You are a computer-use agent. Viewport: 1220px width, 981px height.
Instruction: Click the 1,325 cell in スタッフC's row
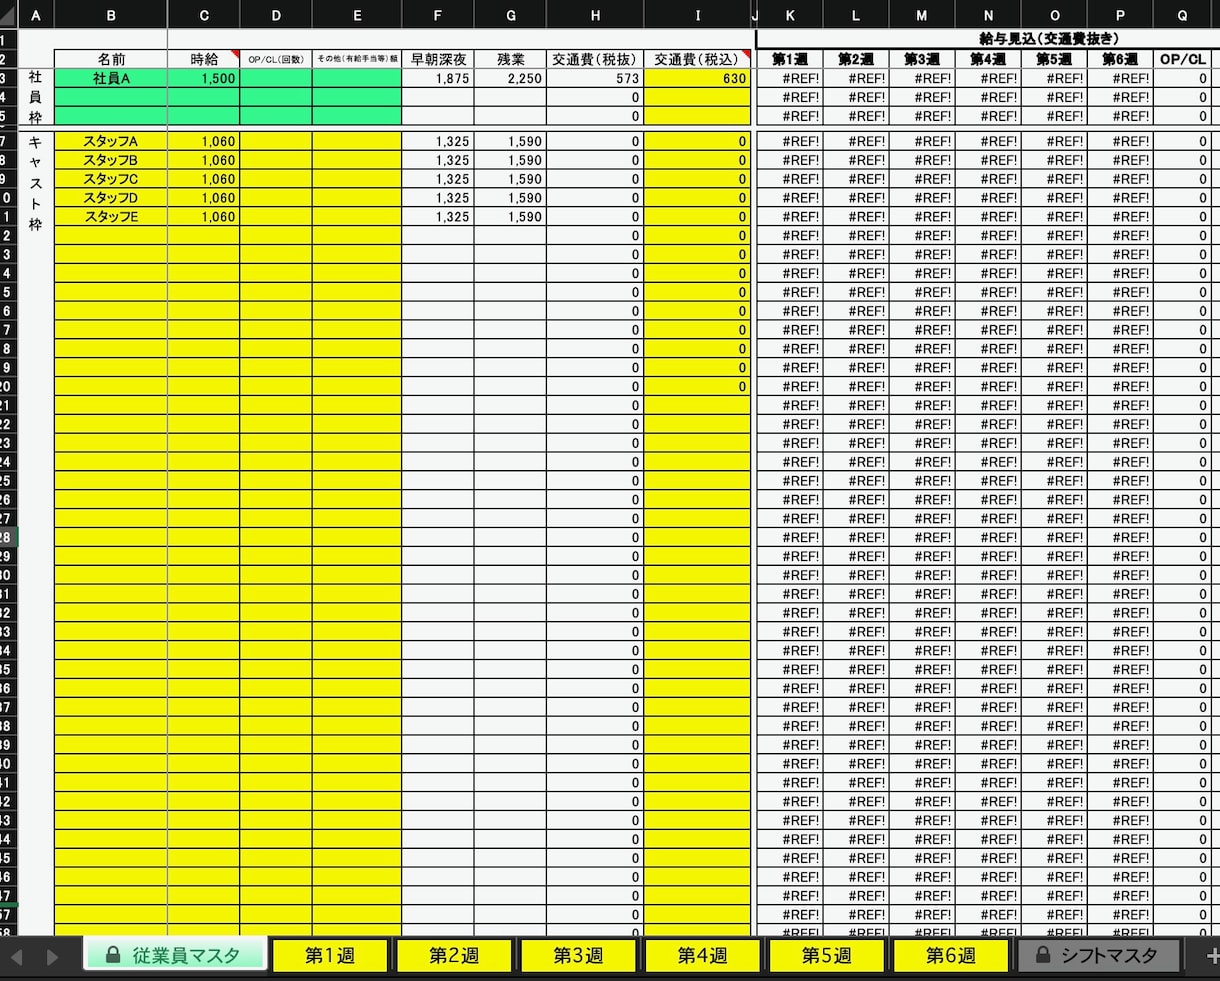(x=438, y=179)
